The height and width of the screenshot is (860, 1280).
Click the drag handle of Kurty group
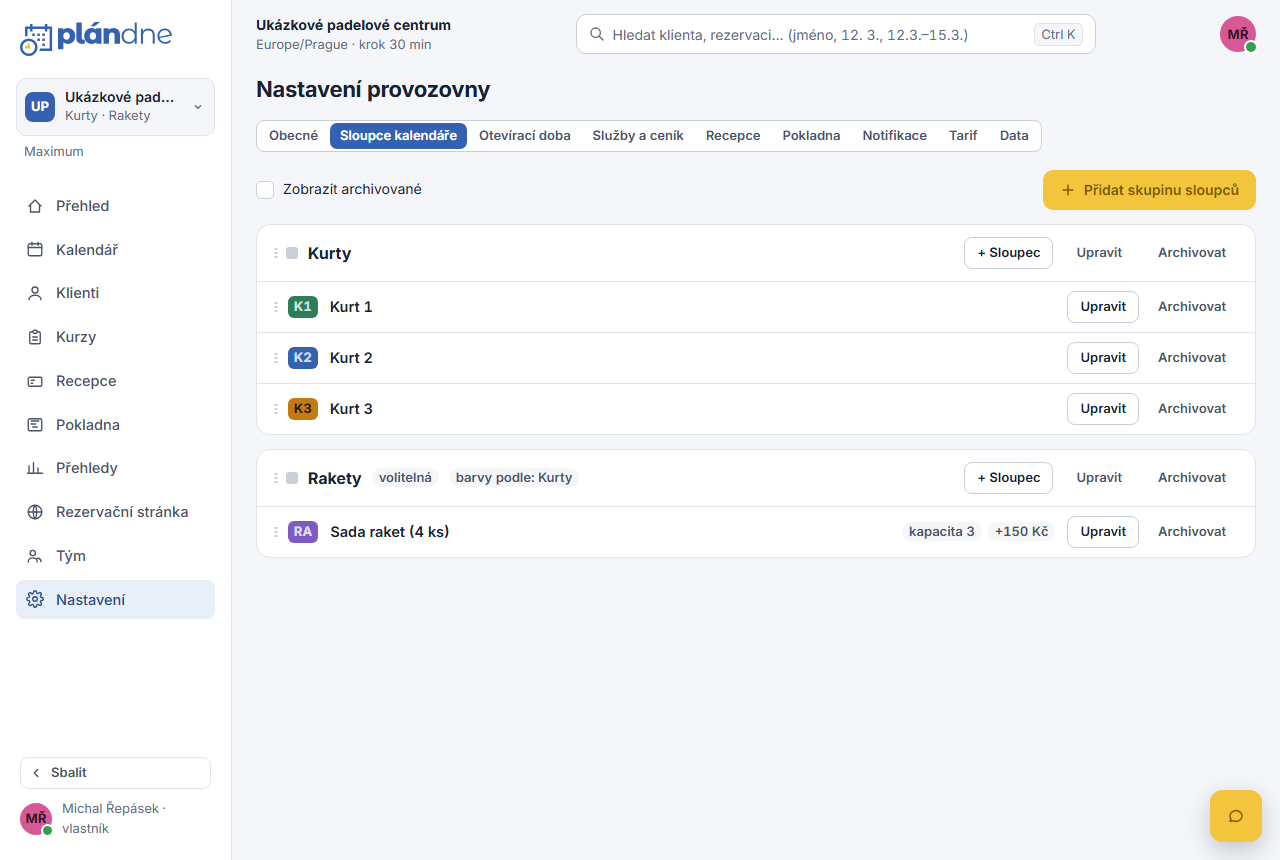(276, 253)
